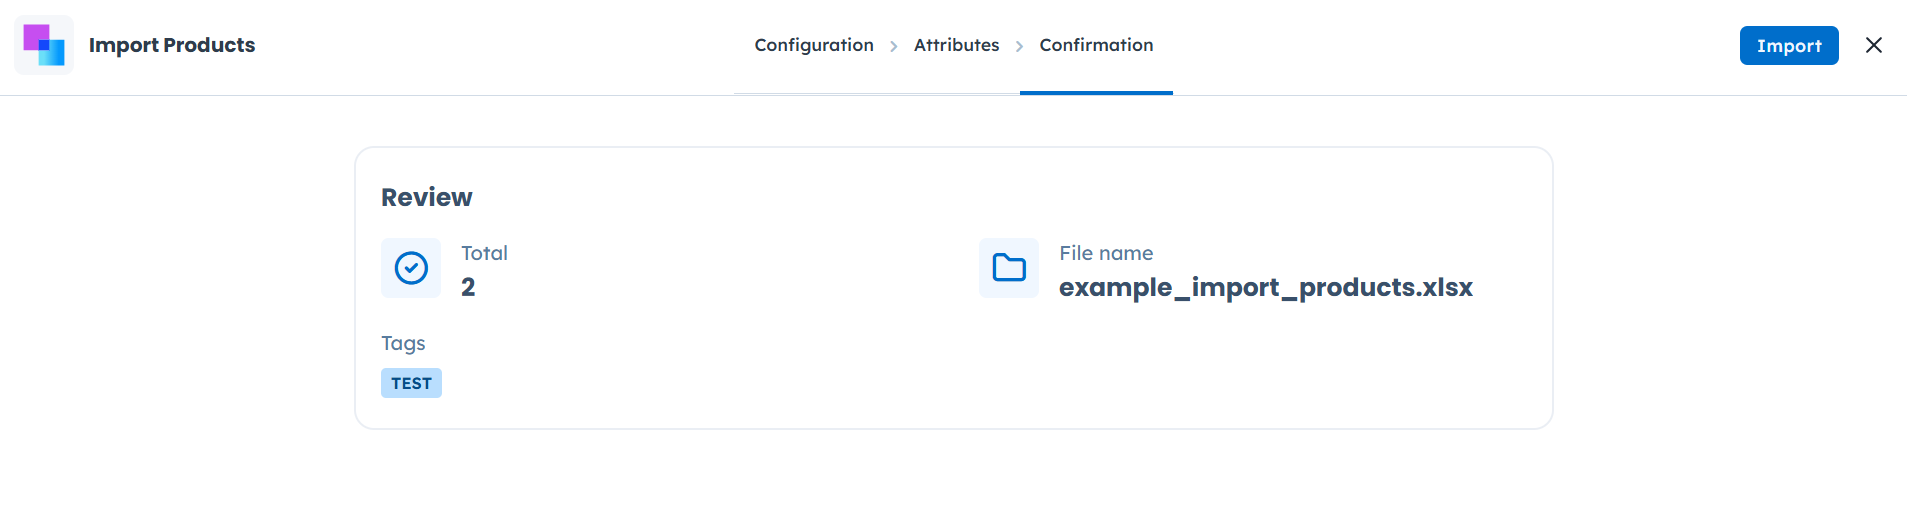Switch to the Attributes step

tap(956, 45)
